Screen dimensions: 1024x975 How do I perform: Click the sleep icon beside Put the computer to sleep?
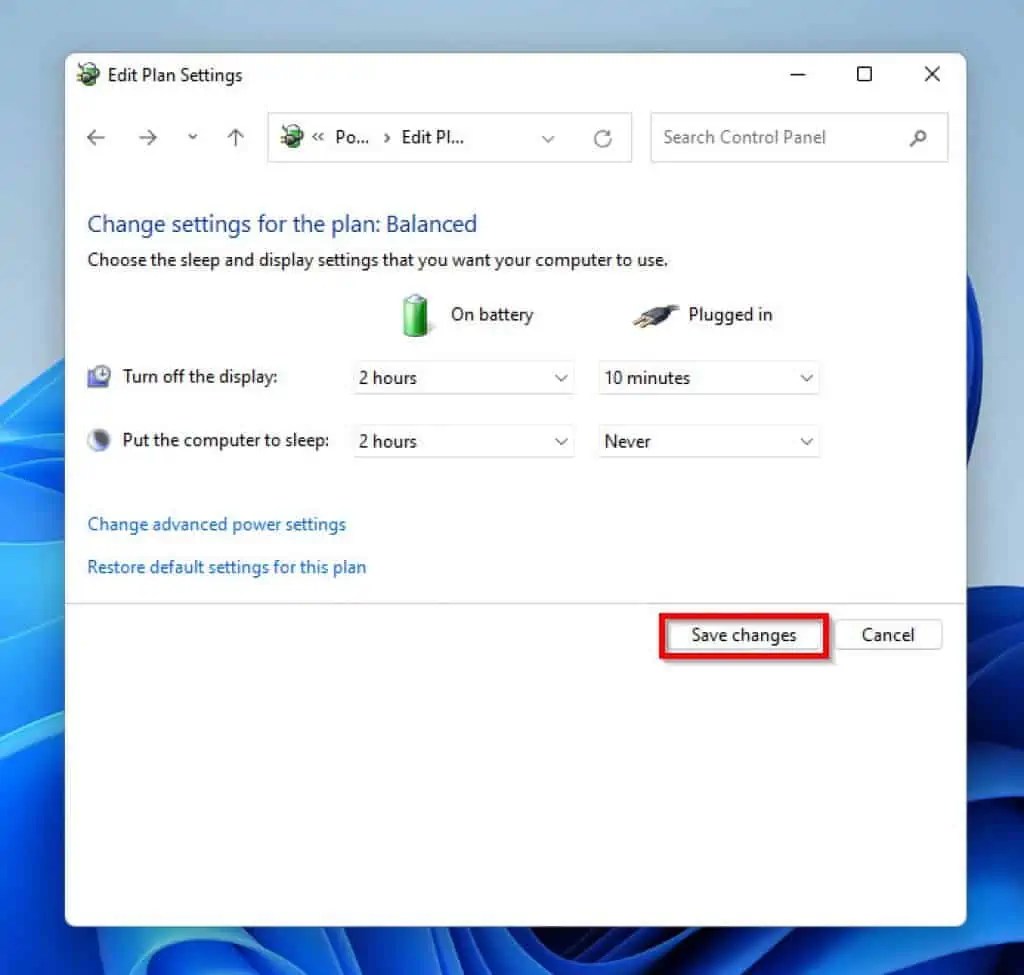pyautogui.click(x=98, y=439)
